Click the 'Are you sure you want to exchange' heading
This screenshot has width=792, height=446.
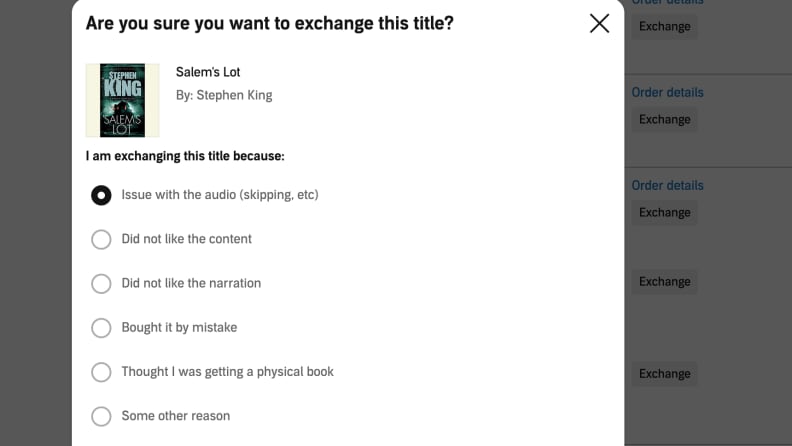[270, 23]
